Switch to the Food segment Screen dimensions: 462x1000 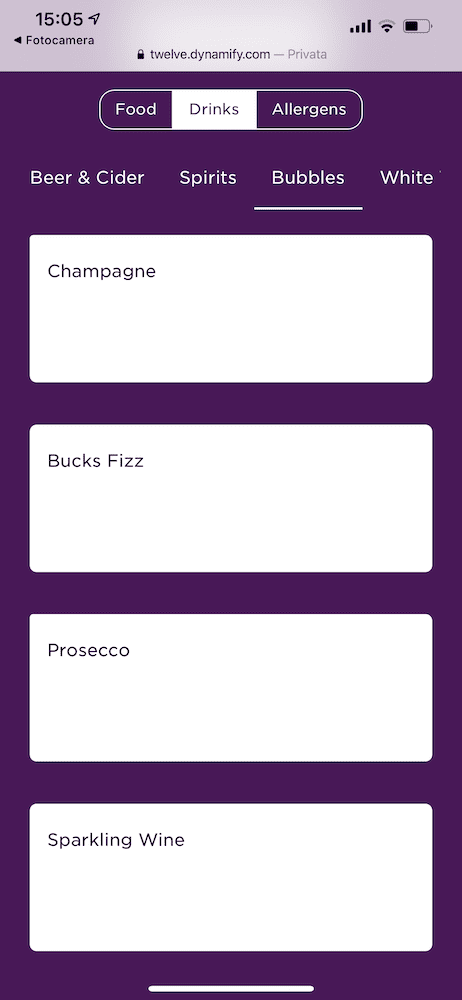pos(136,109)
